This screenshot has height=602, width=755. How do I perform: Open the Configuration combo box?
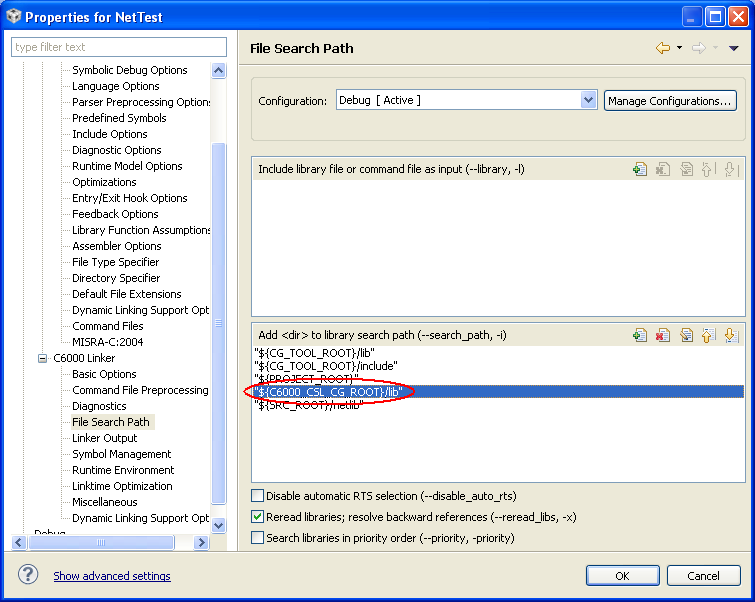[467, 100]
